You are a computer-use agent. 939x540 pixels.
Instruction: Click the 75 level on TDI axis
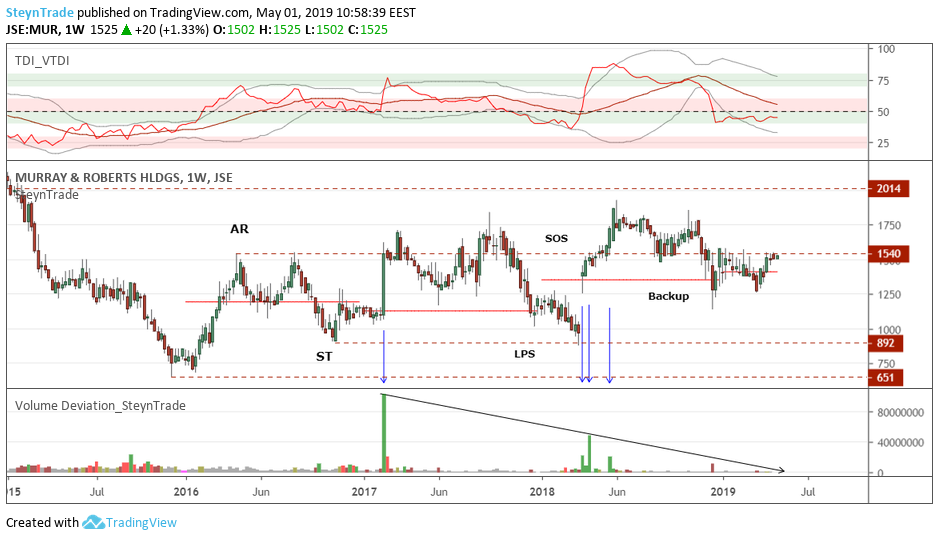883,81
